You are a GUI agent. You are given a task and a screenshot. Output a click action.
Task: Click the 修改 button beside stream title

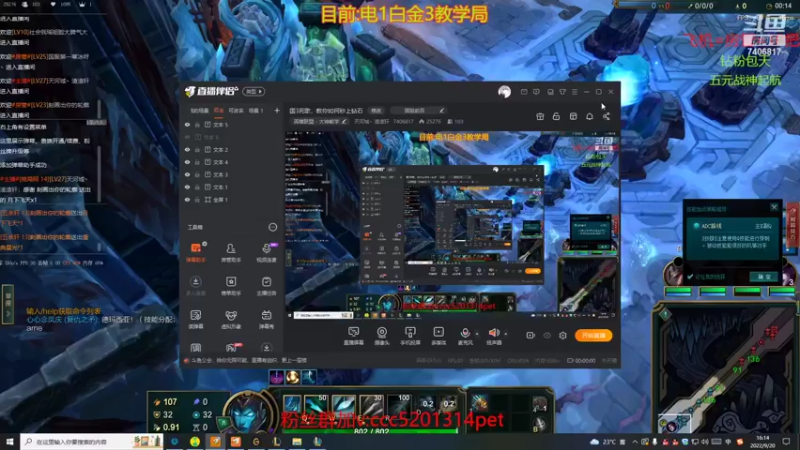pyautogui.click(x=376, y=111)
